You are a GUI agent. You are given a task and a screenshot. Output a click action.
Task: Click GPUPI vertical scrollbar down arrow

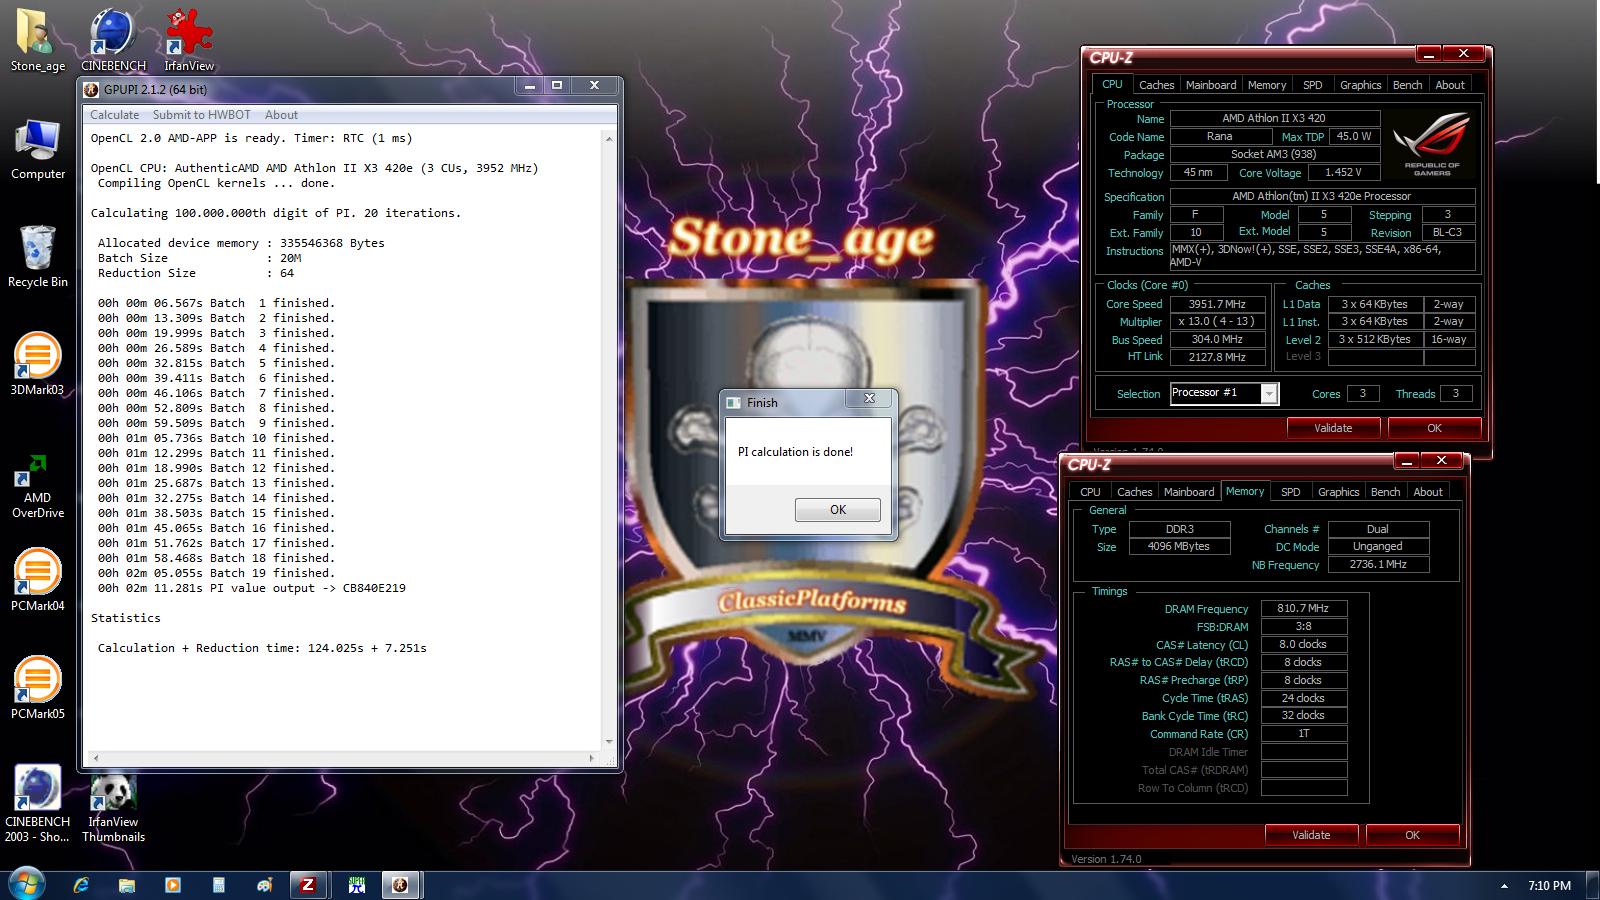[x=609, y=742]
